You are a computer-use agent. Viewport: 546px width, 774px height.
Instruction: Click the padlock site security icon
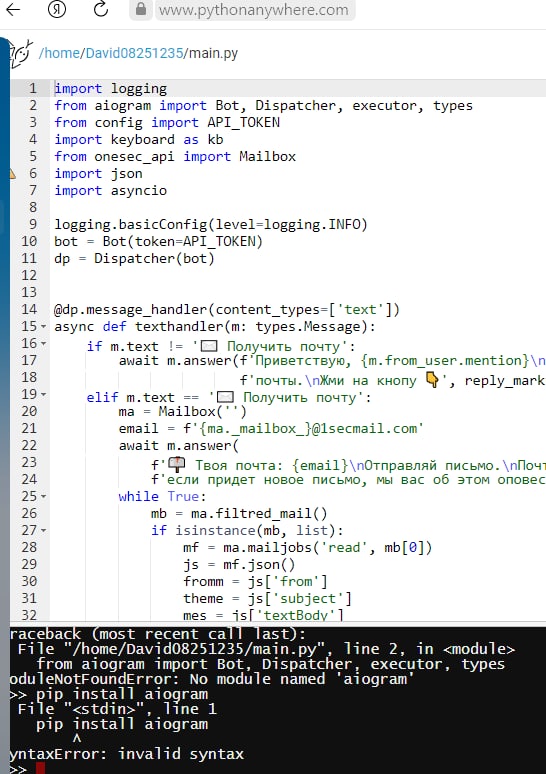[141, 9]
